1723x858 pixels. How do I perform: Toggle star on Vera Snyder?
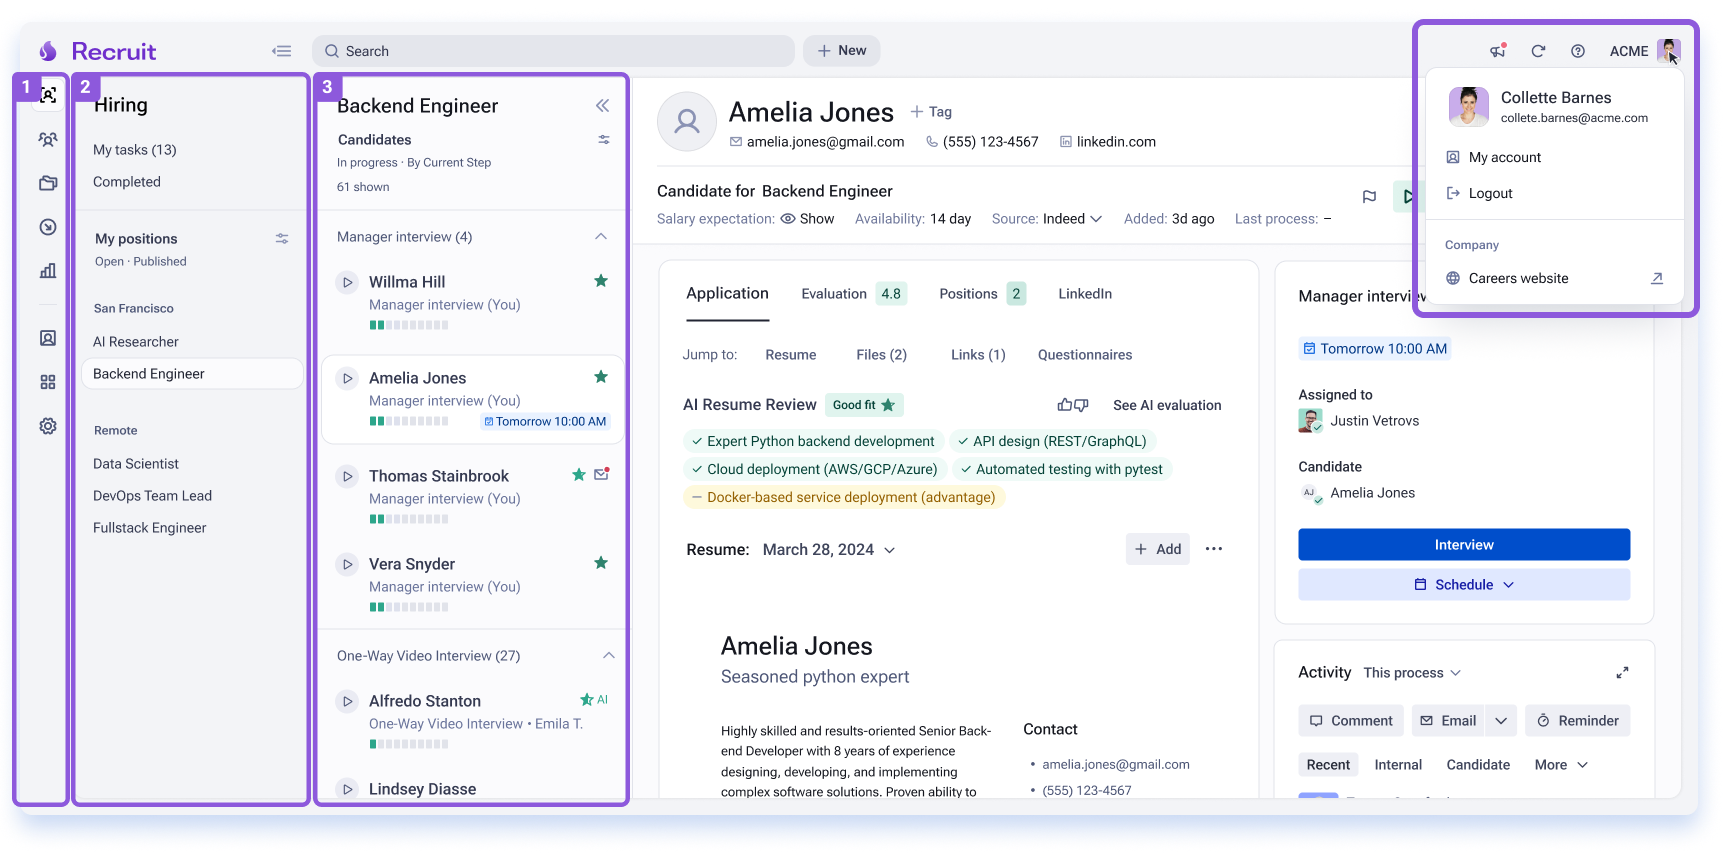601,563
